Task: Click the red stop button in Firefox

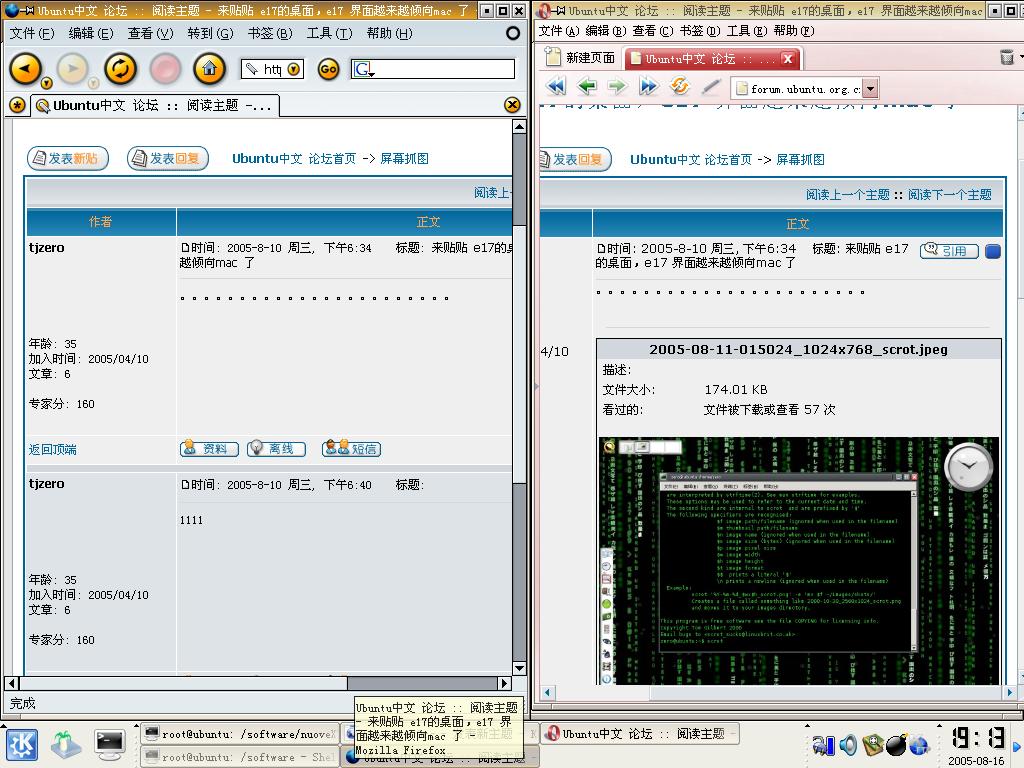Action: (x=166, y=68)
